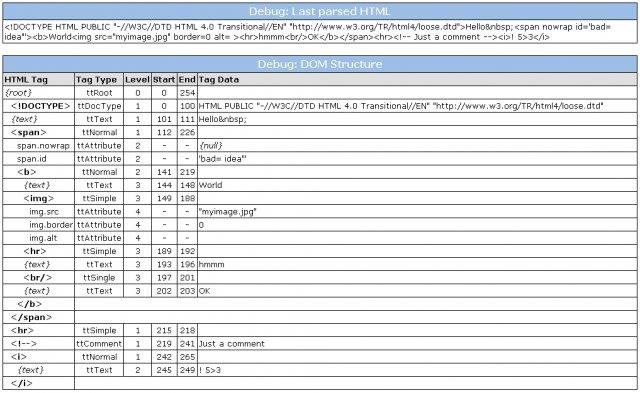Select the 'img.alt' attribute cell
Screen dimensions: 640x393
coord(38,238)
